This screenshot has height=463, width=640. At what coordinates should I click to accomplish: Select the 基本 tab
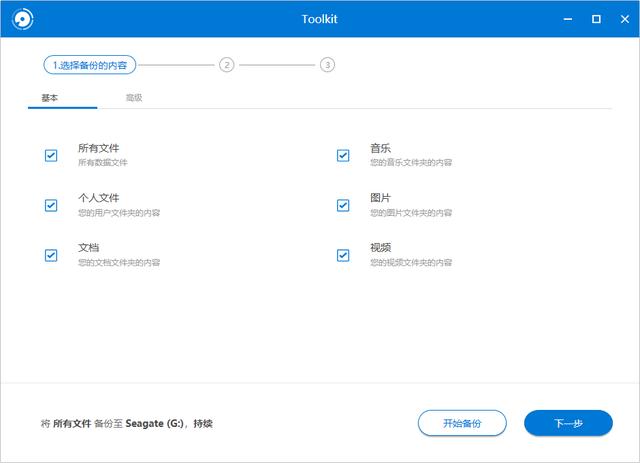pos(49,98)
